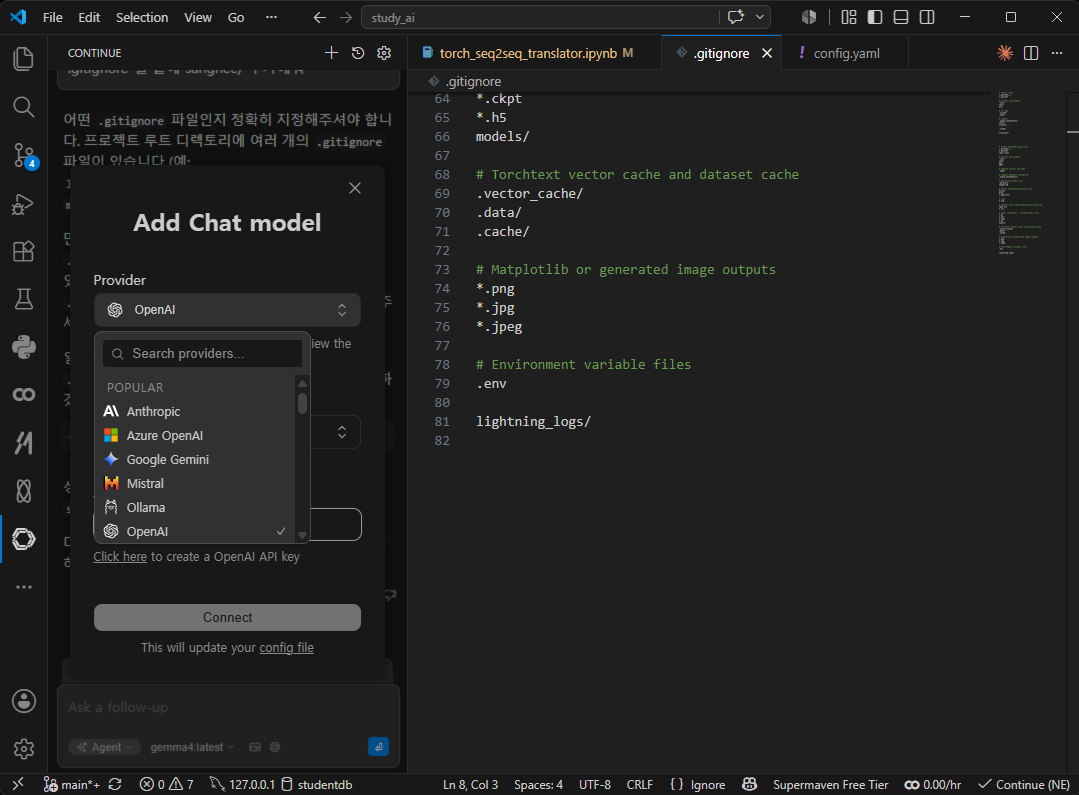1079x795 pixels.
Task: Open the Edit menu
Action: click(89, 17)
